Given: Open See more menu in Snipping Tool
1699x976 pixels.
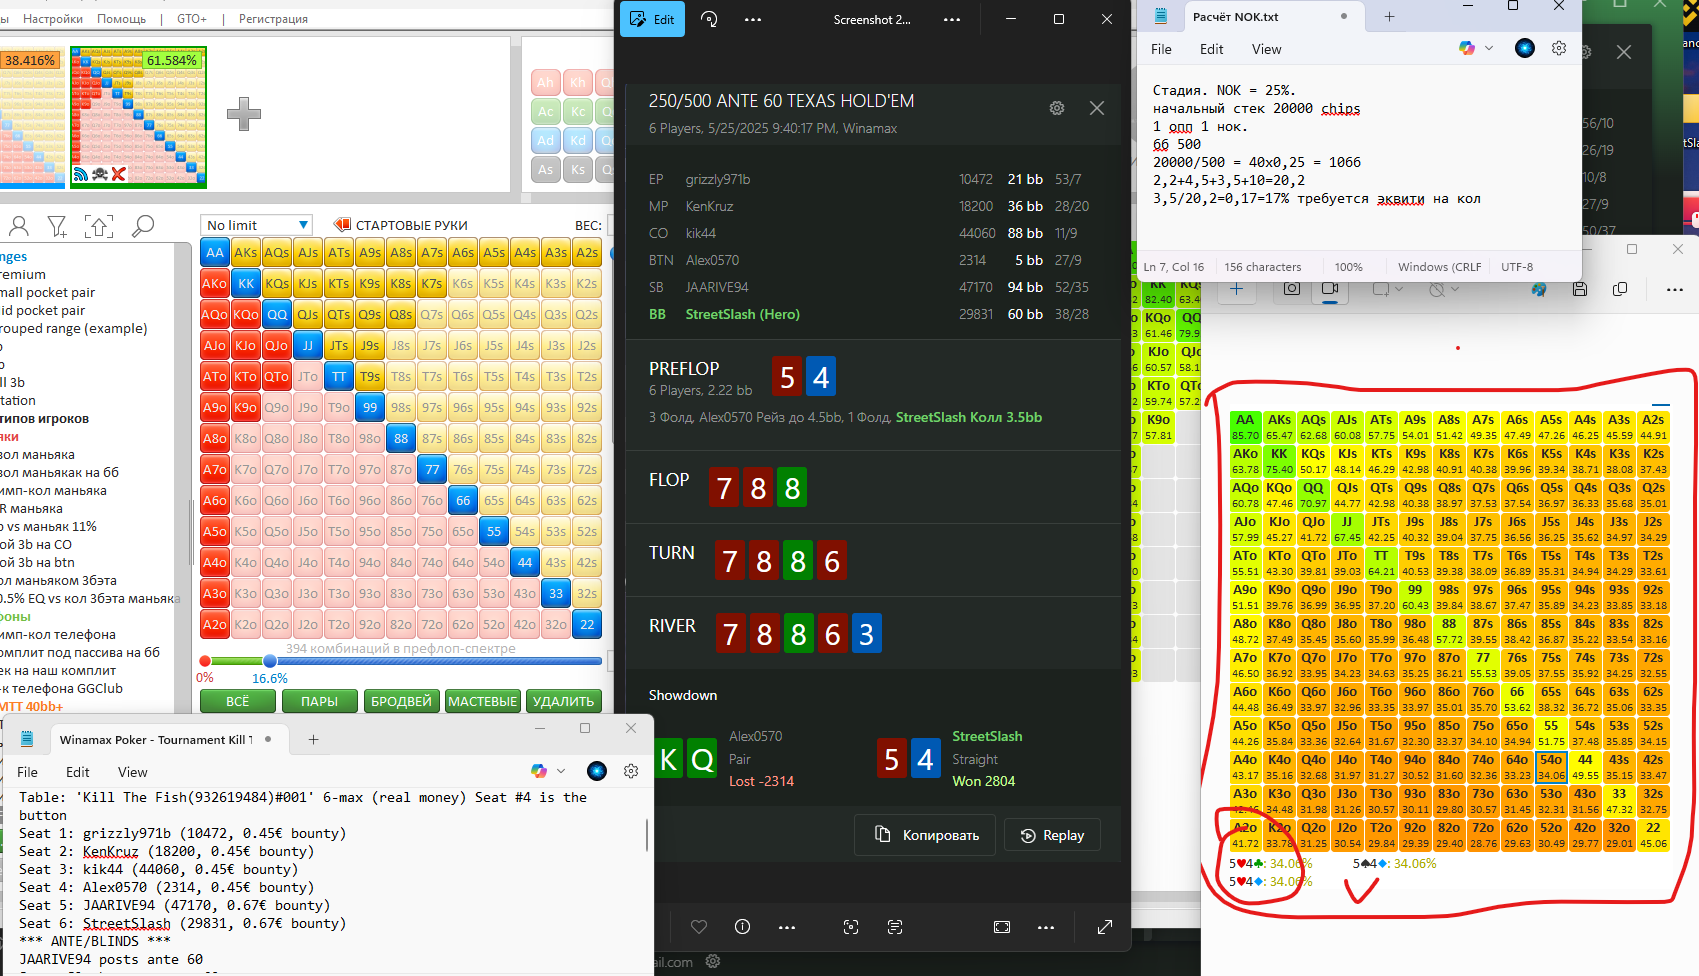Looking at the screenshot, I should tap(1675, 289).
